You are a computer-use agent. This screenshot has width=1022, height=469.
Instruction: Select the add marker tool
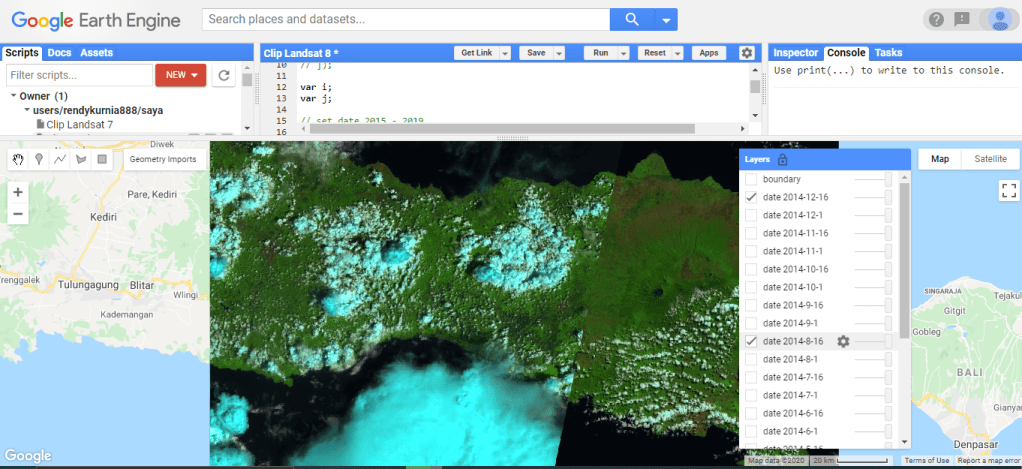pyautogui.click(x=38, y=159)
